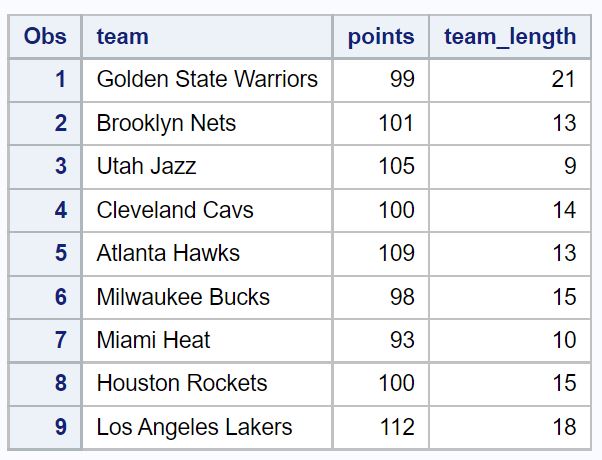Select the Houston Rockets cell
The image size is (602, 460).
(182, 384)
